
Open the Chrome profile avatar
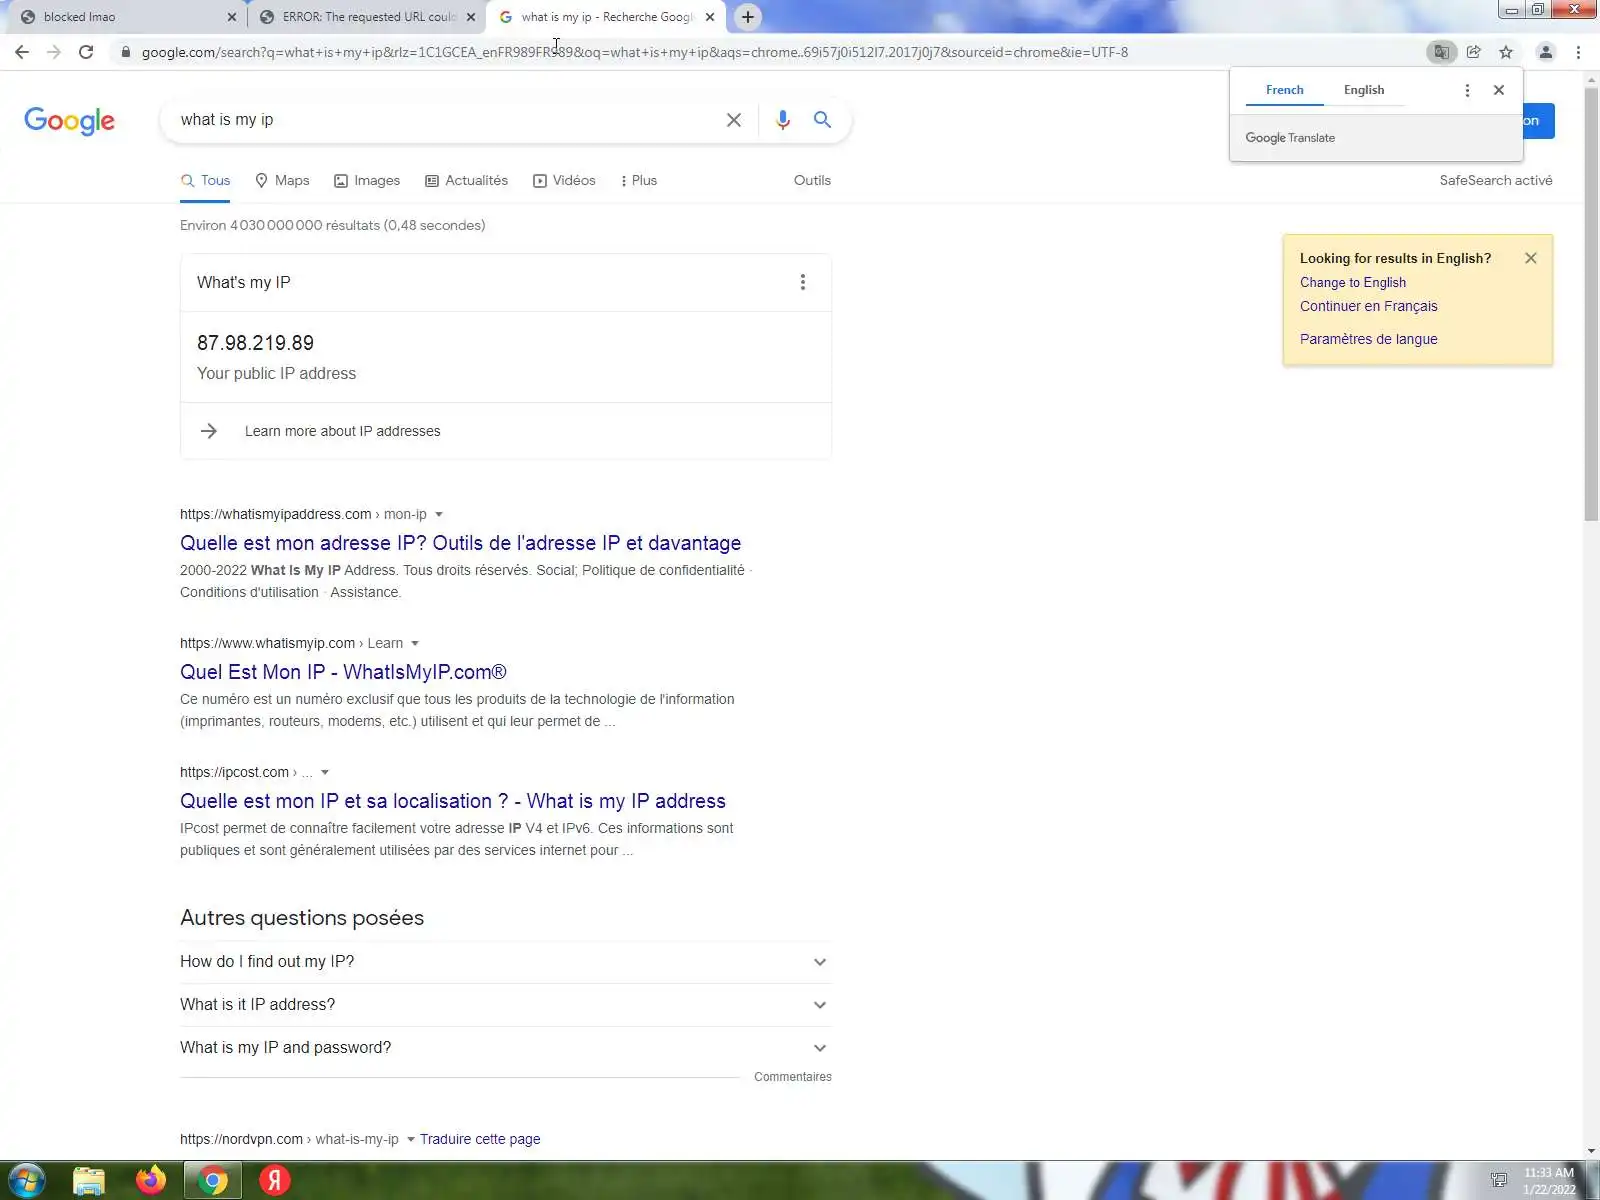click(1545, 52)
